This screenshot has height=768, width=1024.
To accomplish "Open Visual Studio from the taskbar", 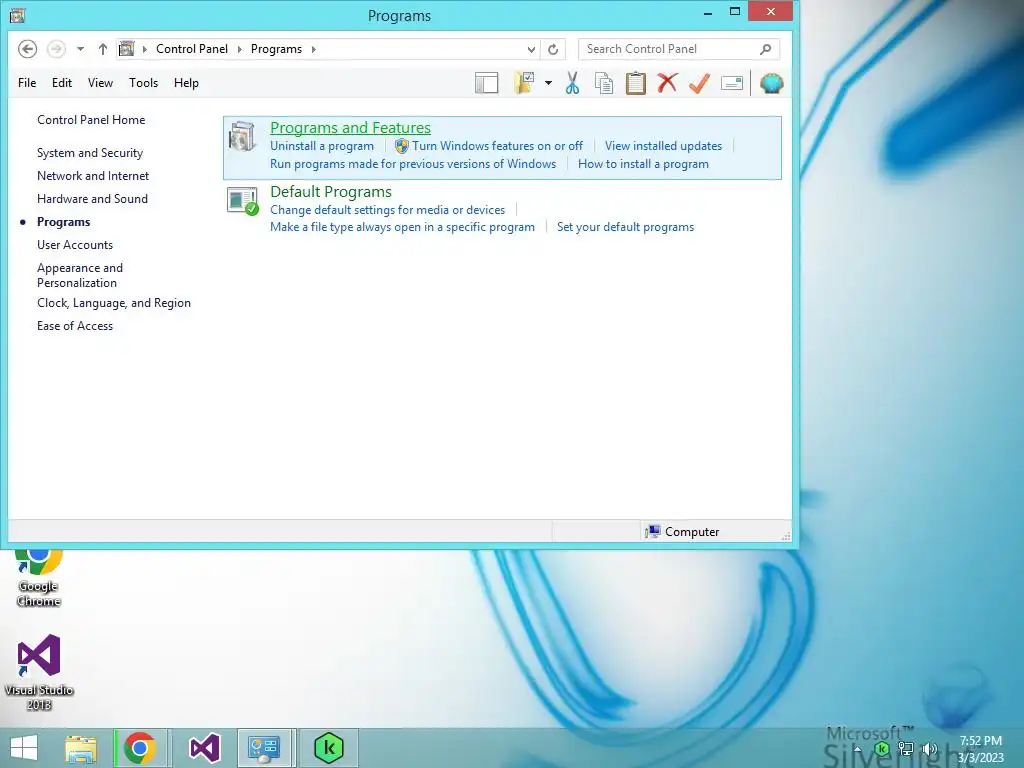I will click(x=204, y=748).
